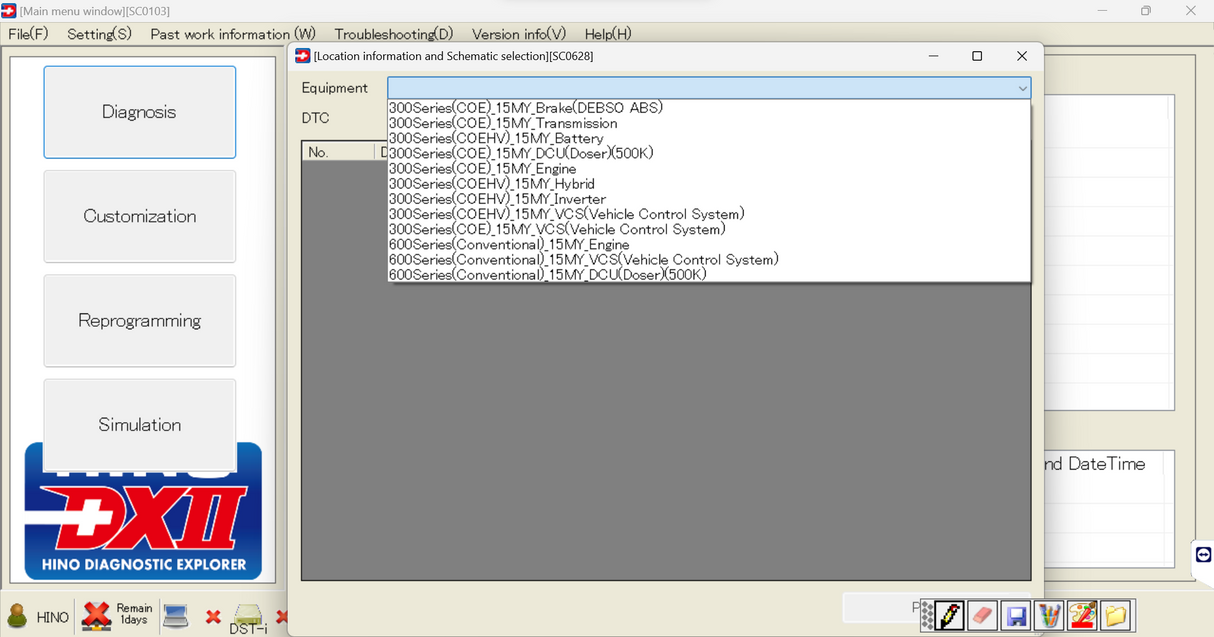This screenshot has height=637, width=1214.
Task: Click the HINO user icon
Action: pyautogui.click(x=18, y=616)
